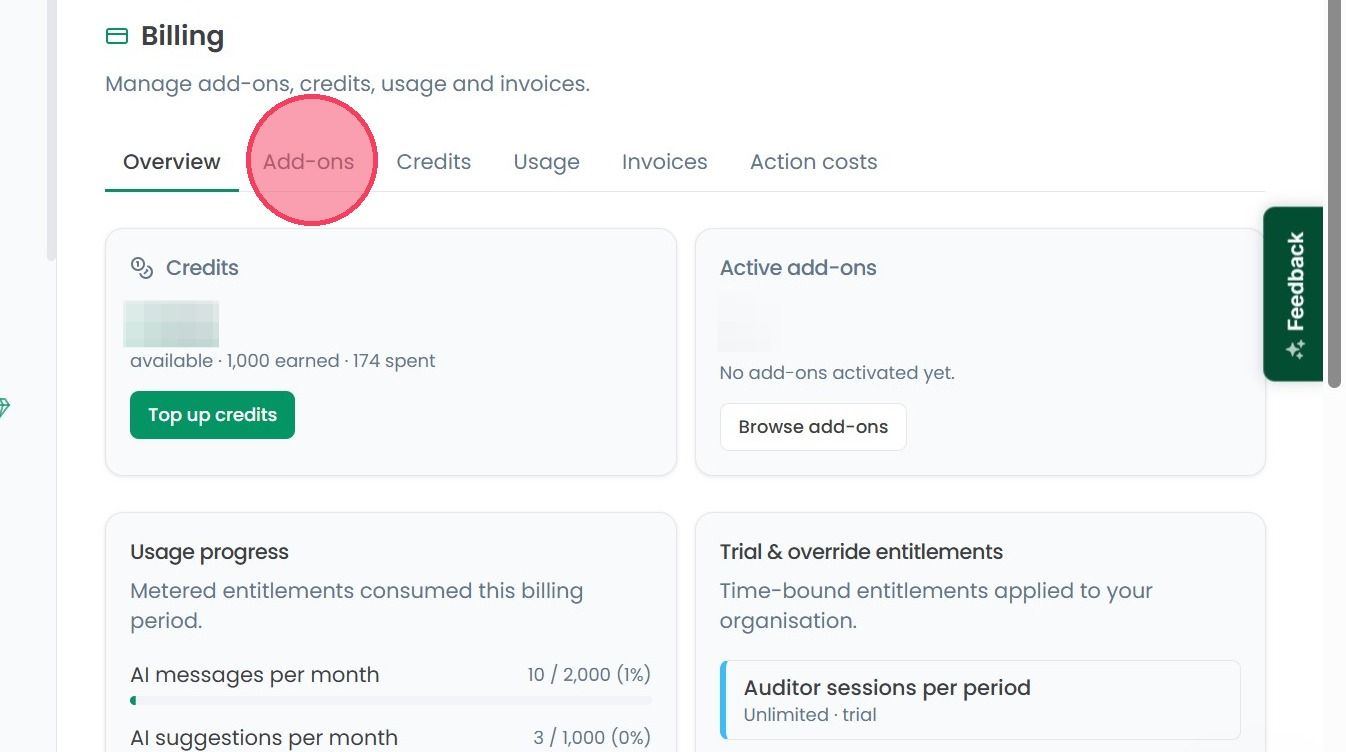This screenshot has width=1346, height=752.
Task: Click the AI suggestions per month row
Action: coord(391,738)
